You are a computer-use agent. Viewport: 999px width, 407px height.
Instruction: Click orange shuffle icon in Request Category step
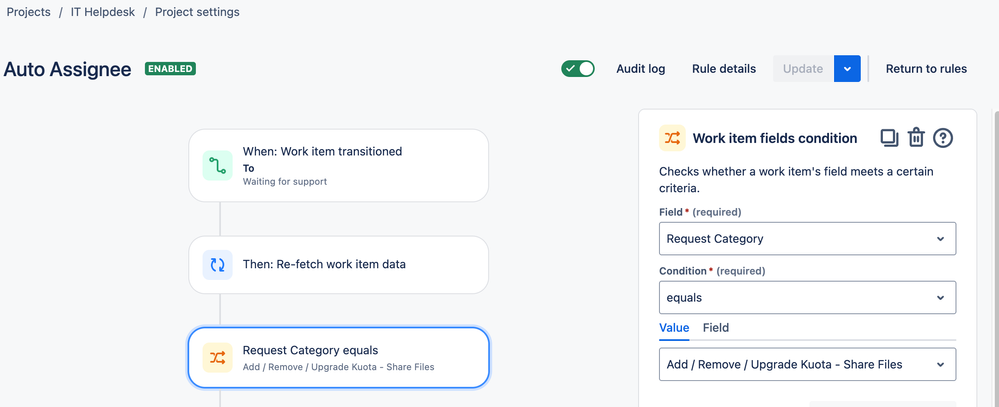(x=218, y=357)
